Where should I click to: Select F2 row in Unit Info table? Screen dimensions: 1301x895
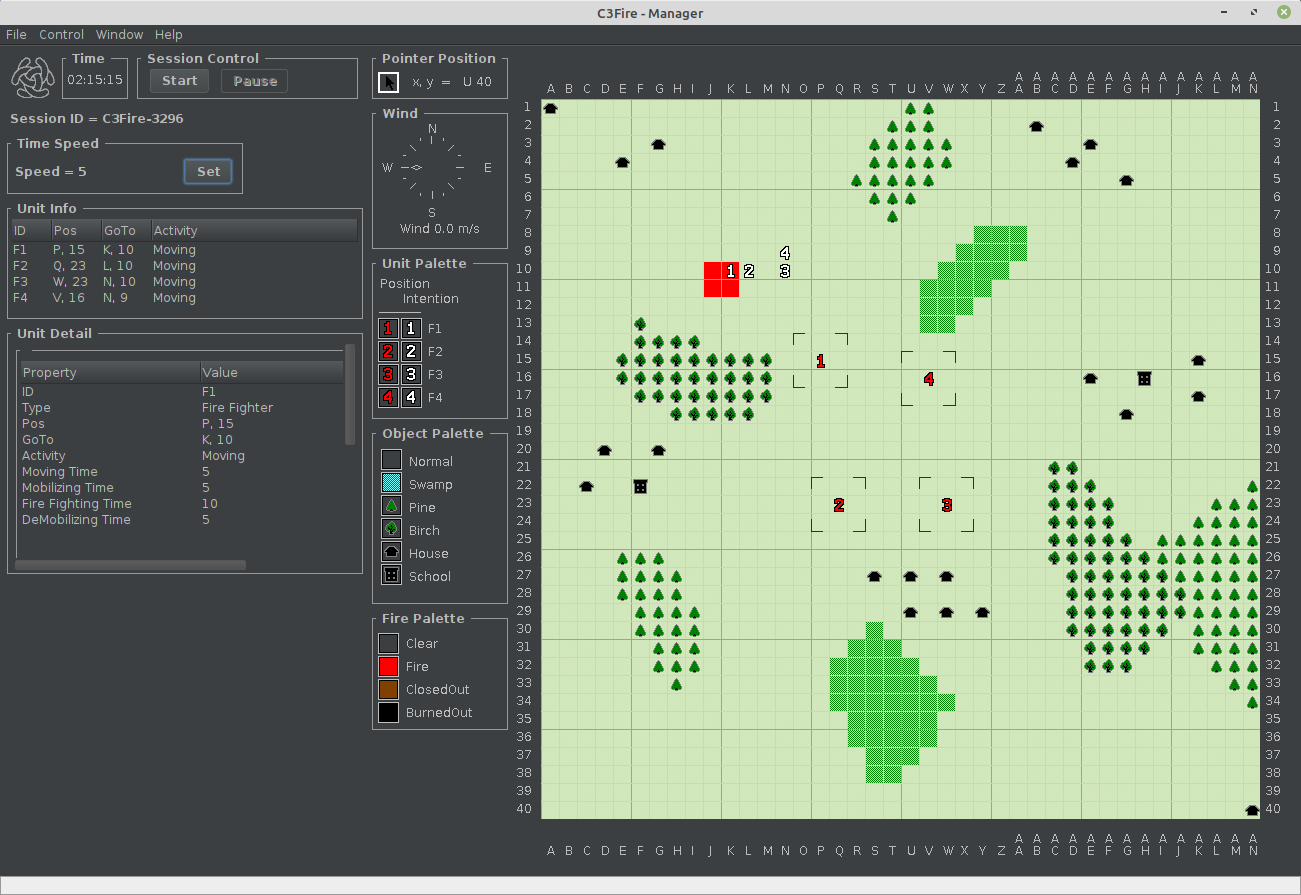(184, 266)
